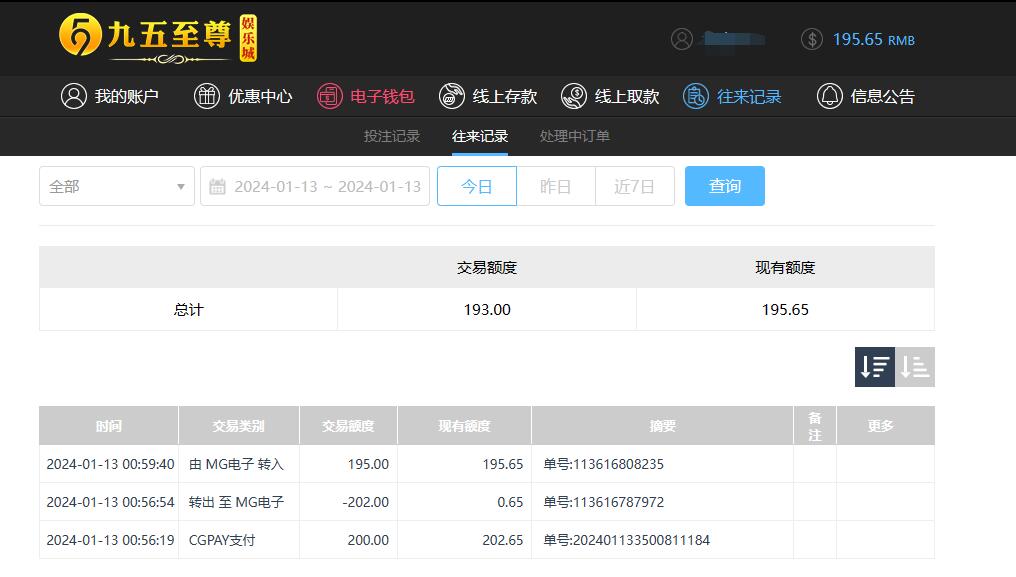Select the 今日 date filter

tap(477, 186)
